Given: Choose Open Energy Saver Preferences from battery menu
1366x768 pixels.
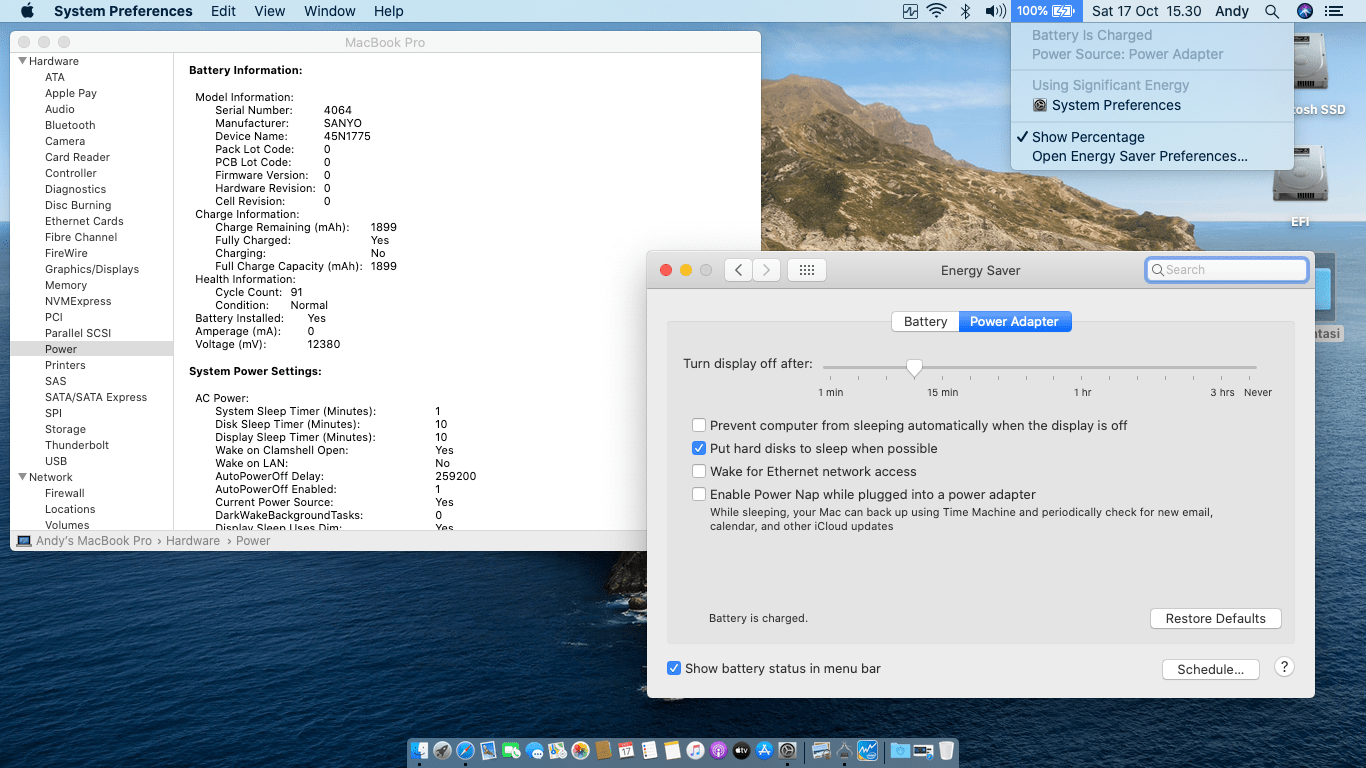Looking at the screenshot, I should (x=1139, y=156).
